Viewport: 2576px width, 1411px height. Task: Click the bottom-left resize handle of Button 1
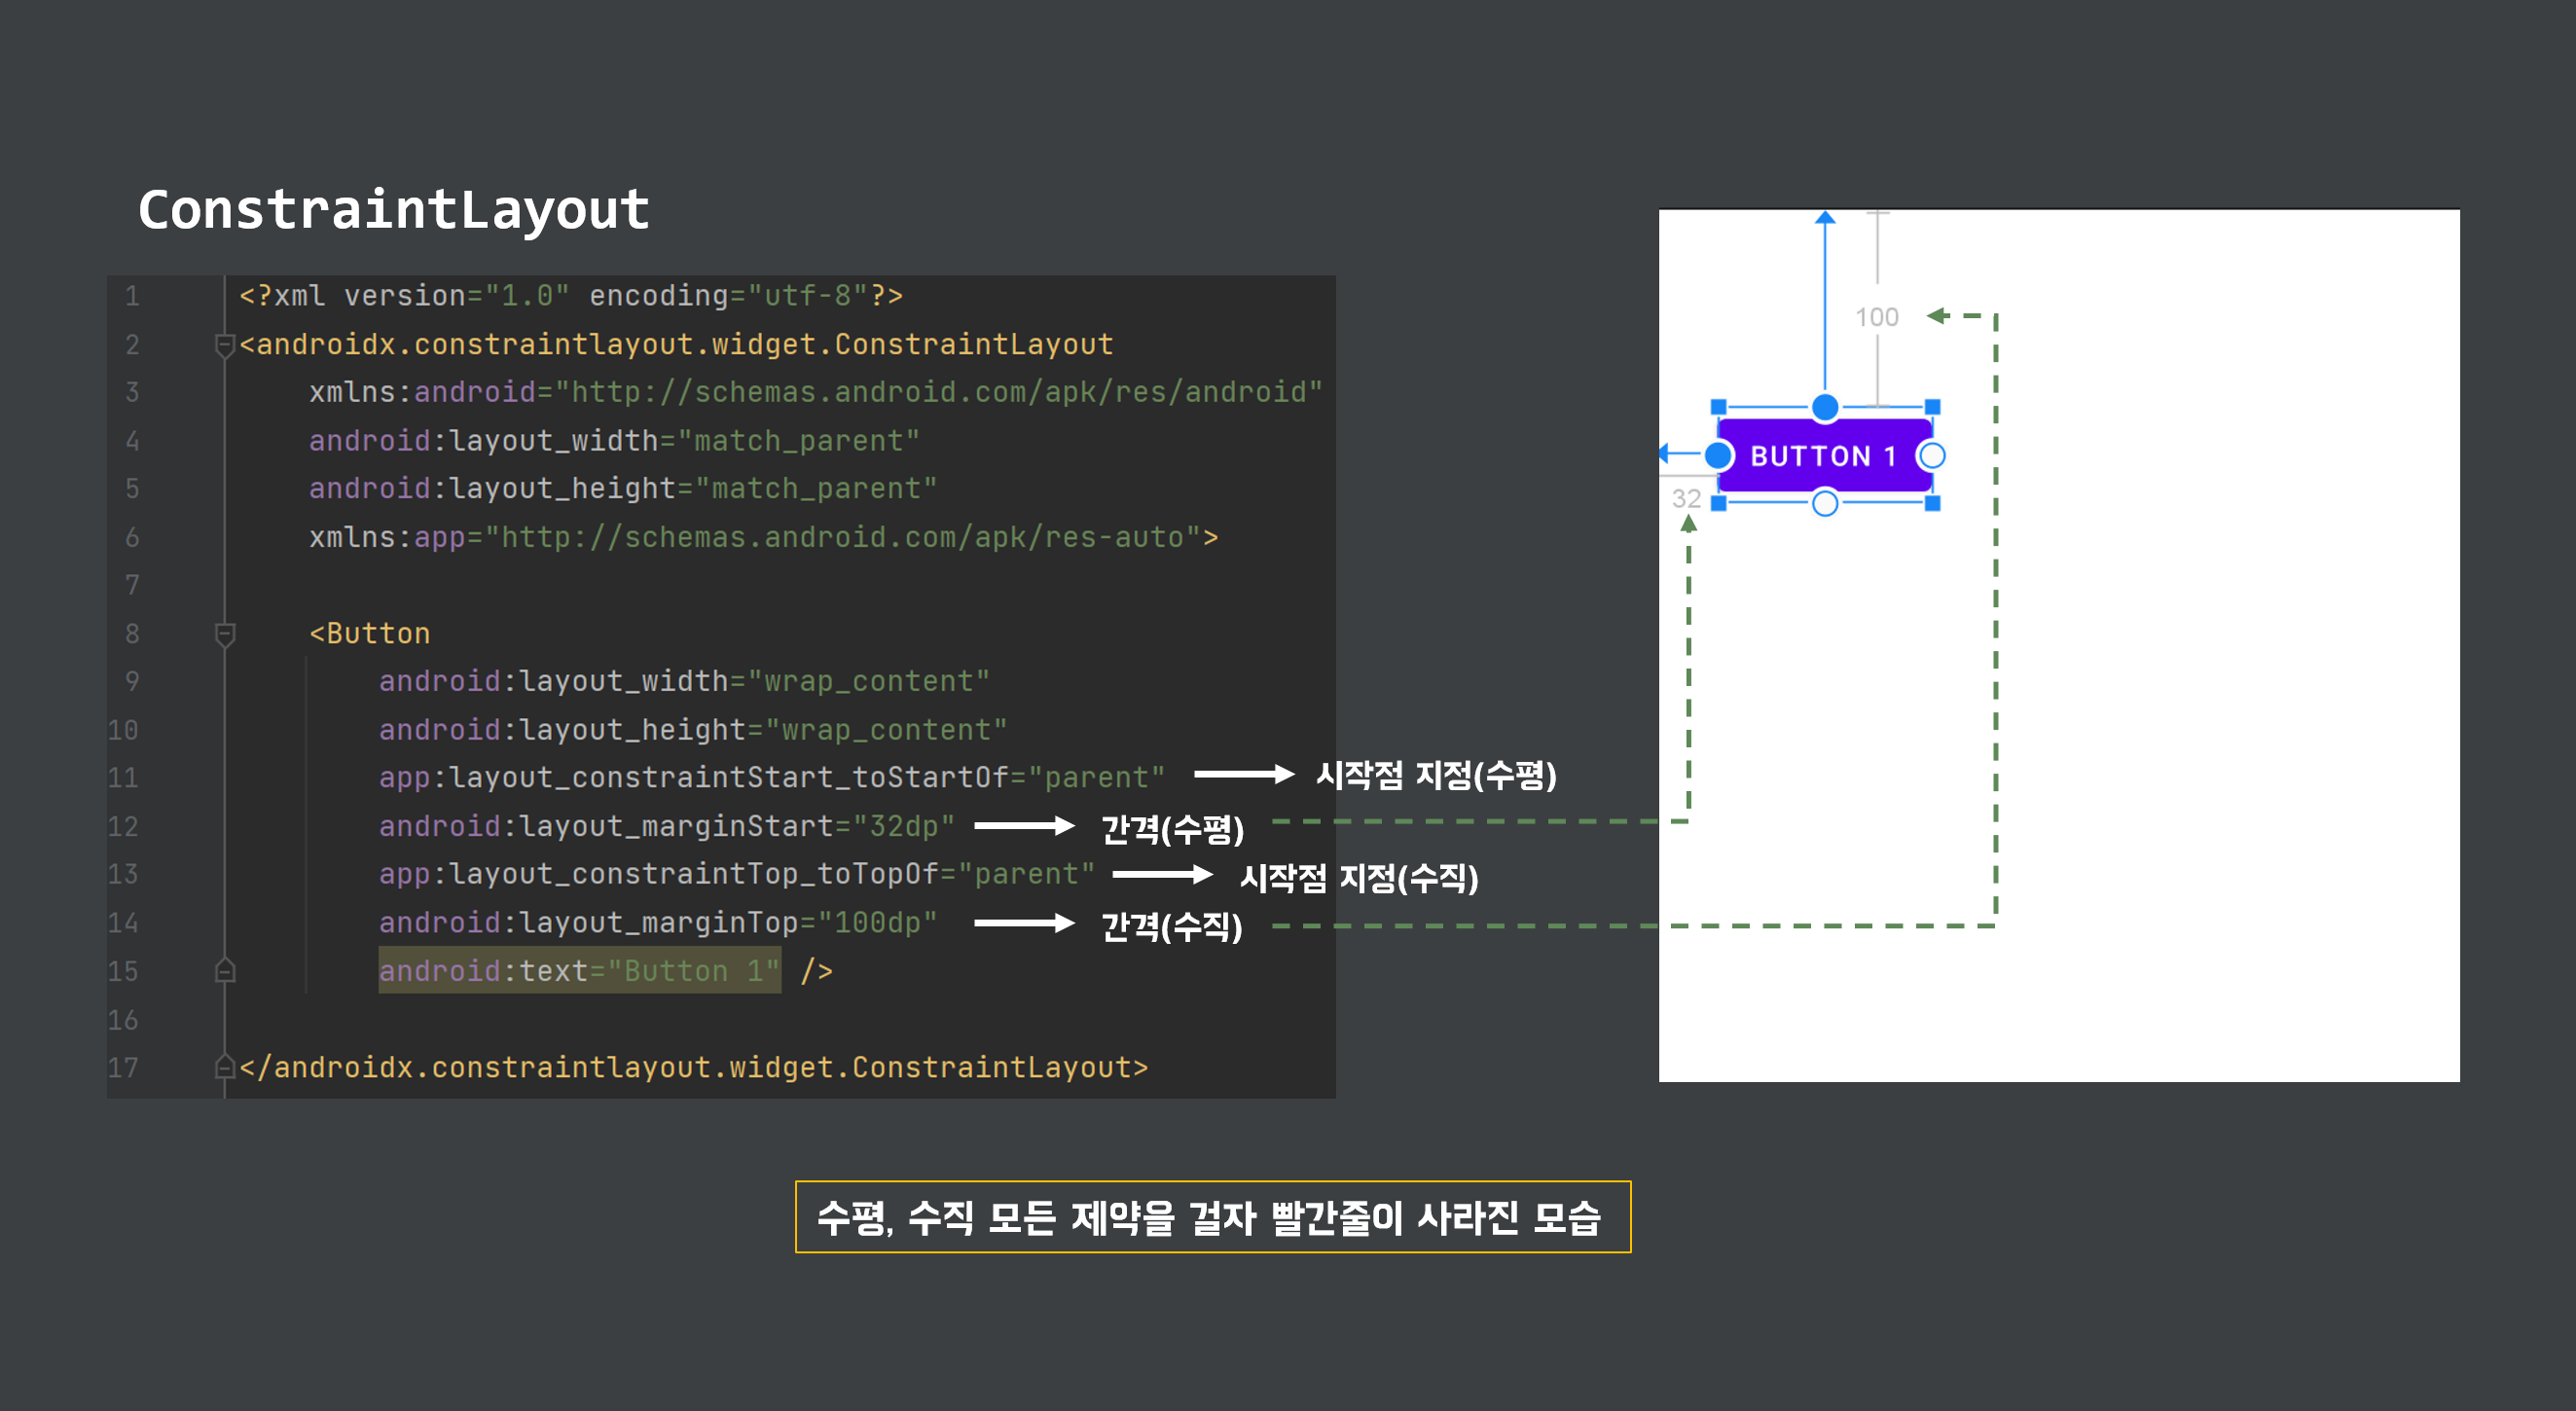[1718, 503]
